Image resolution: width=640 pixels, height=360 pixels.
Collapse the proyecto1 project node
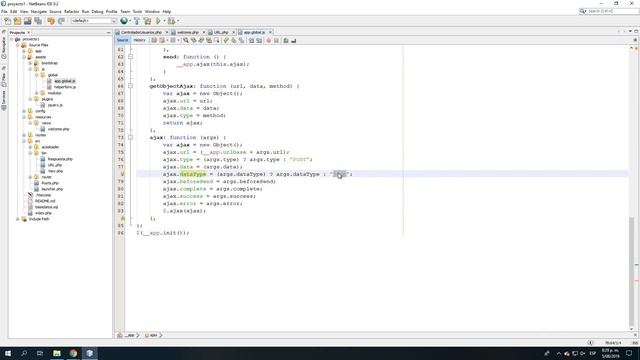pos(12,39)
